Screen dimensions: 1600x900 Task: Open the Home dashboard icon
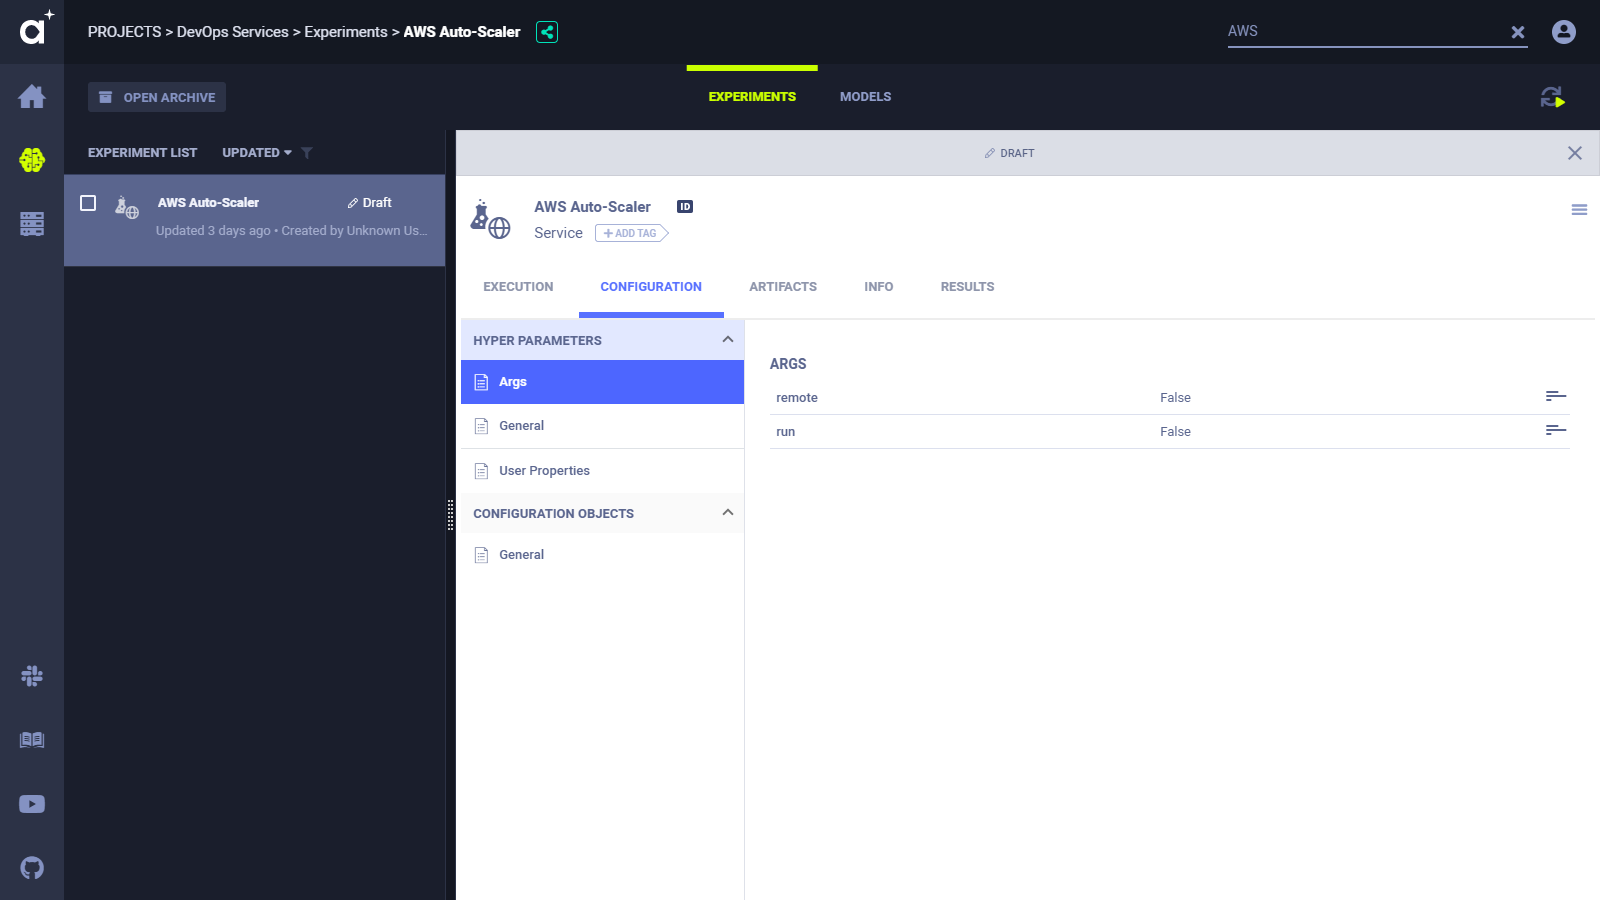click(x=32, y=97)
